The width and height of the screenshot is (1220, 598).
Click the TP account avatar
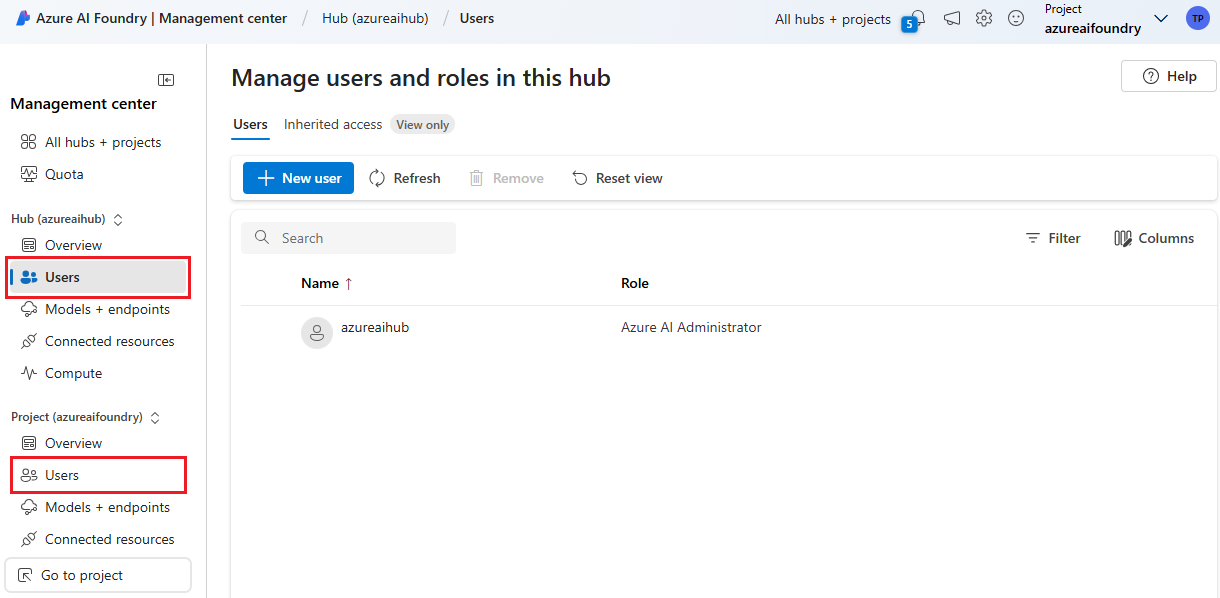pyautogui.click(x=1197, y=18)
